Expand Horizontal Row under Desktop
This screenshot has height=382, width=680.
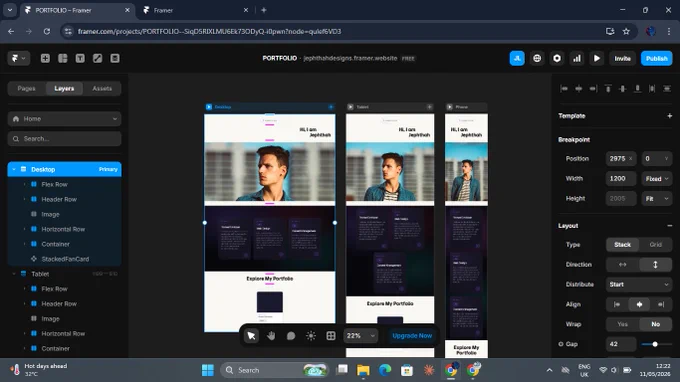pos(24,229)
